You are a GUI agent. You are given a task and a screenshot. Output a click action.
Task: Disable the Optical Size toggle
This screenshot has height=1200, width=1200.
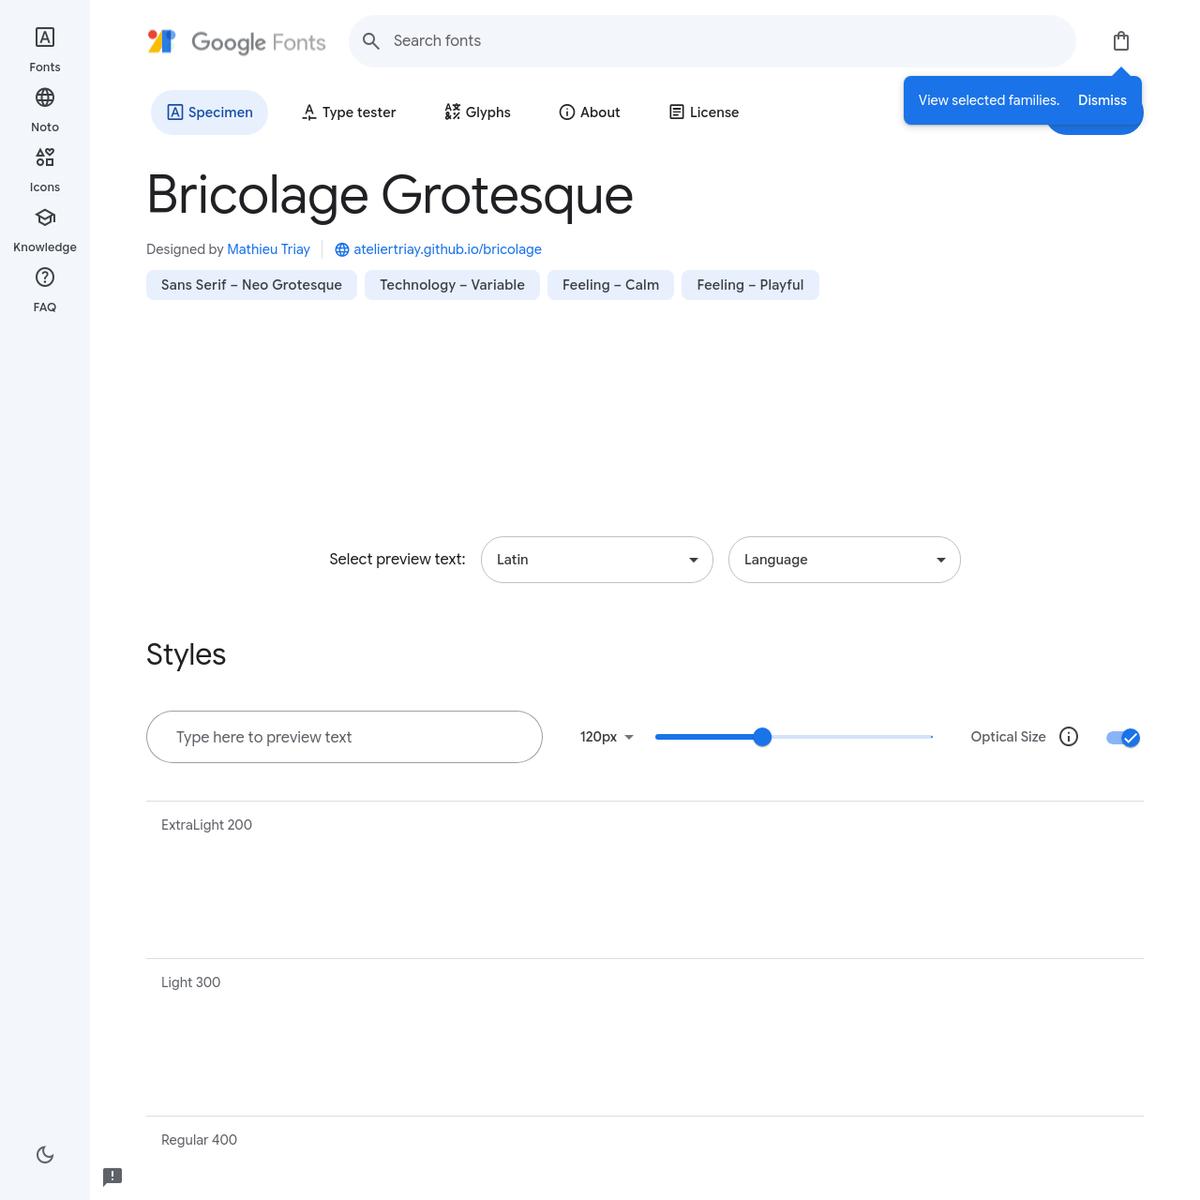point(1123,738)
